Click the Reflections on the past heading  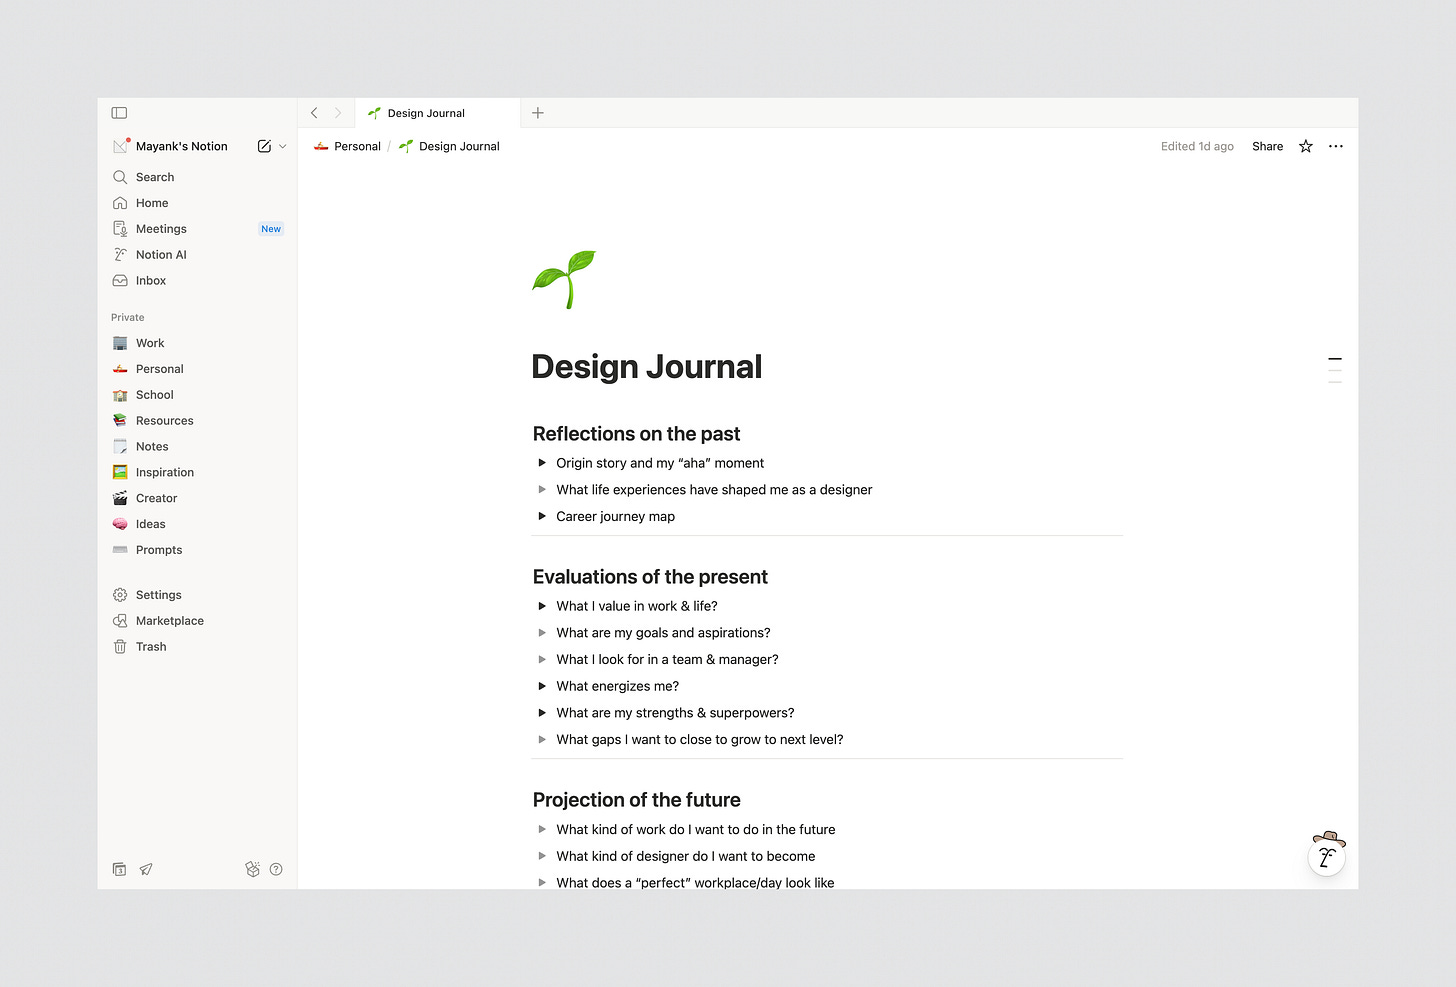(636, 434)
